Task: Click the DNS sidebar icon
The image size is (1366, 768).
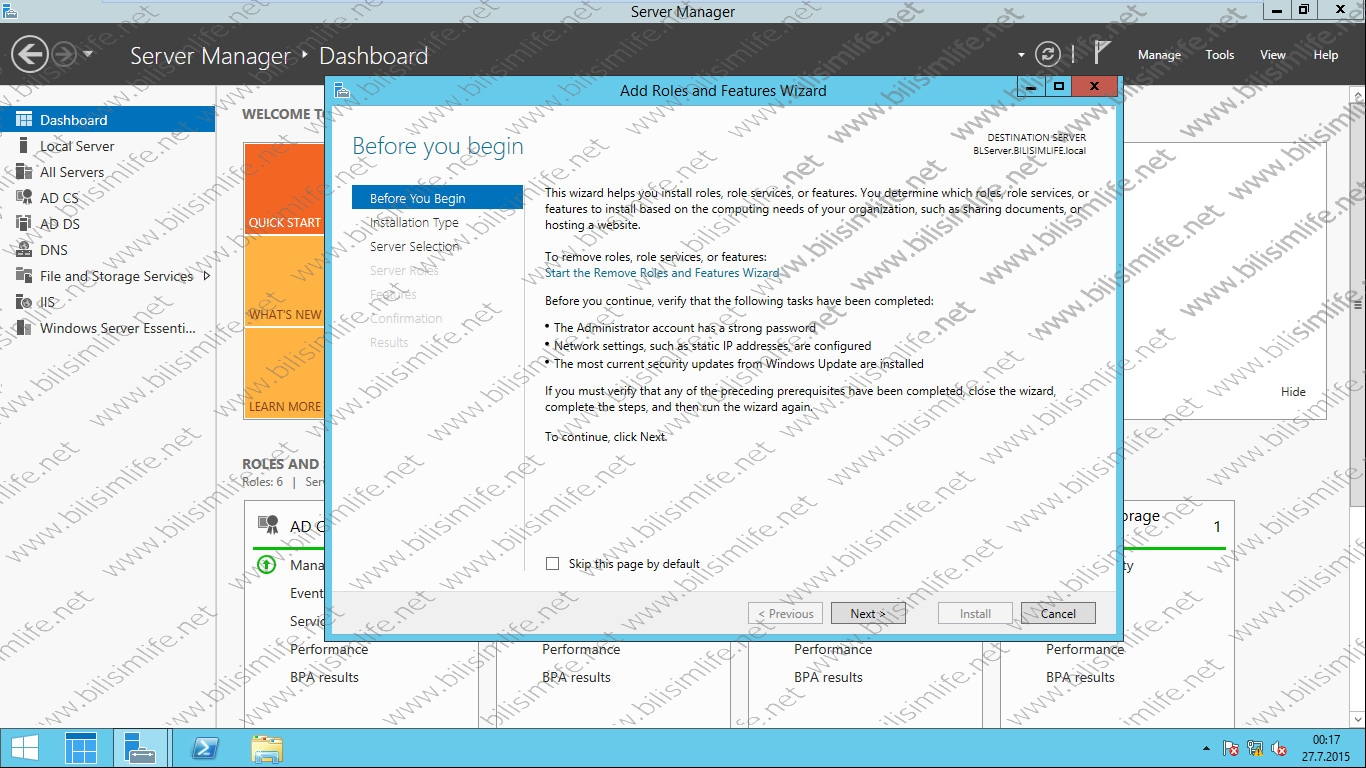Action: tap(24, 249)
